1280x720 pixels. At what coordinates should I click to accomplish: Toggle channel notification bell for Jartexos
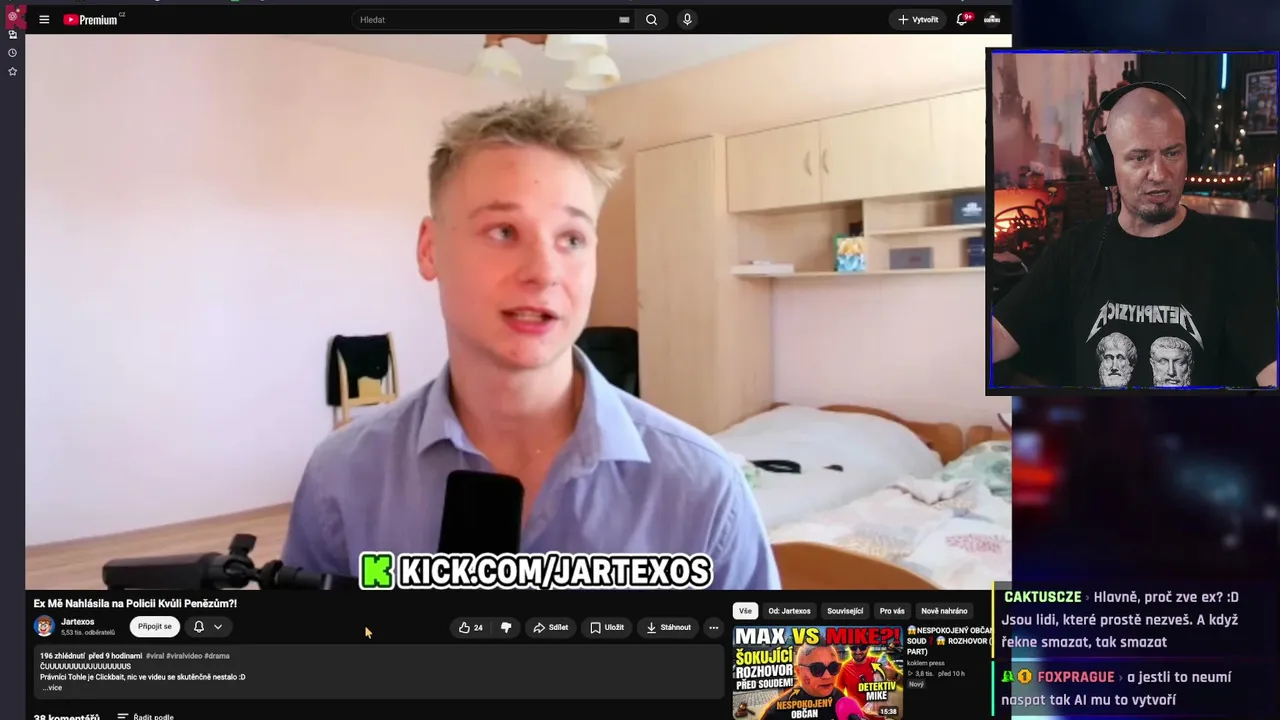[x=199, y=627]
